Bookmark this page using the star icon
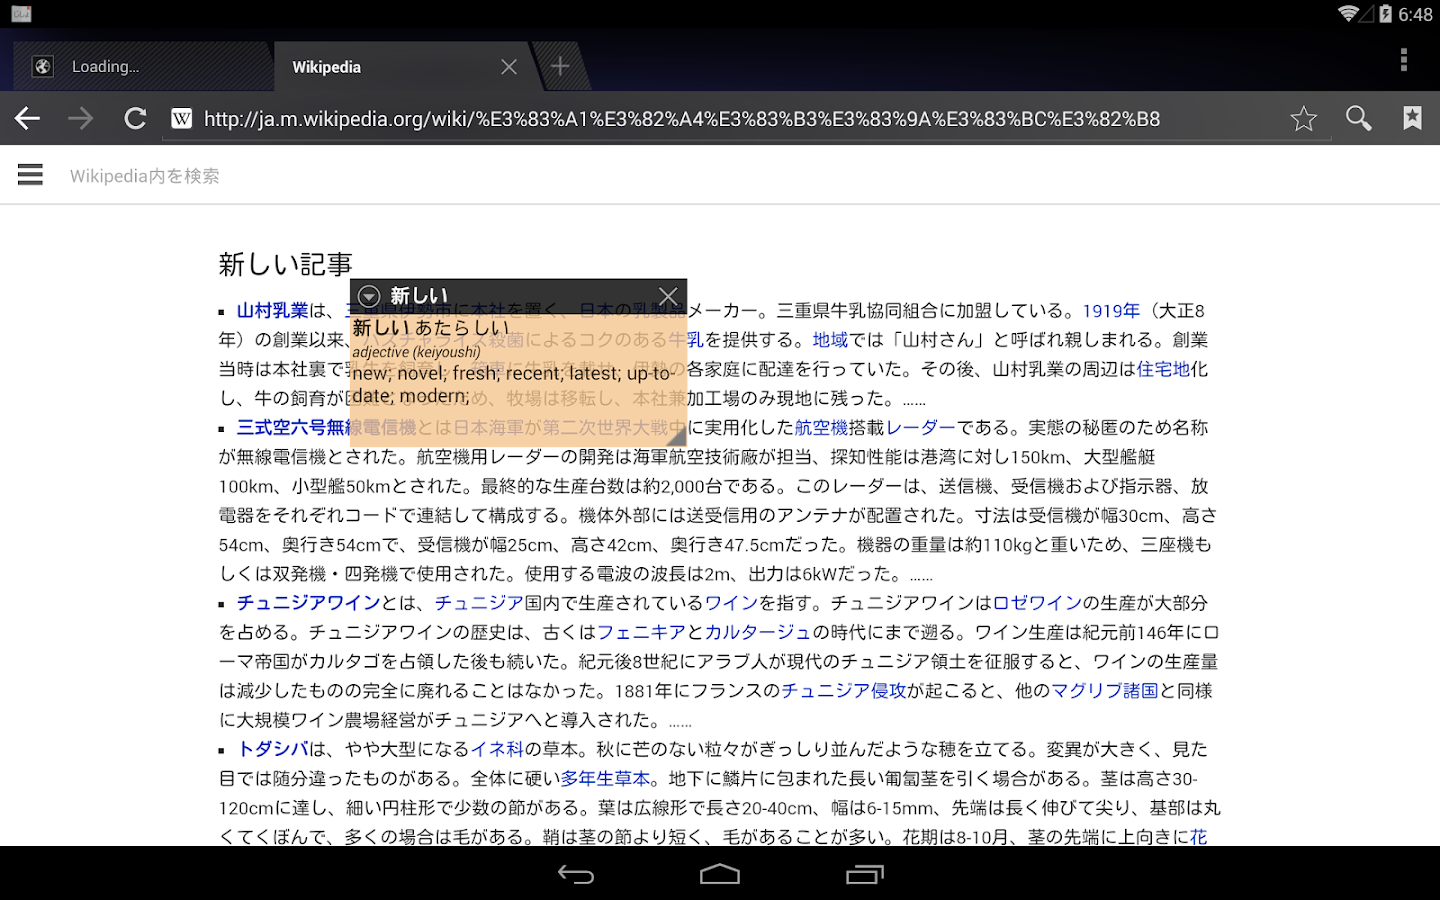Screen dimensions: 1440x900 [x=1304, y=117]
